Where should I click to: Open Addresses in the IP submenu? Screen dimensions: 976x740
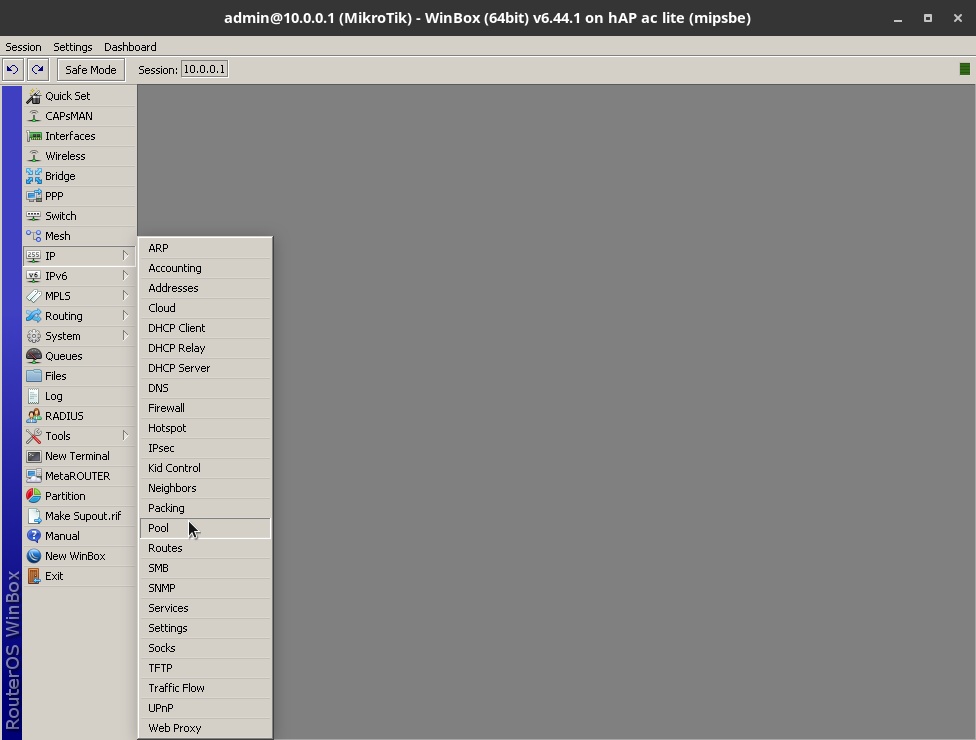205,288
